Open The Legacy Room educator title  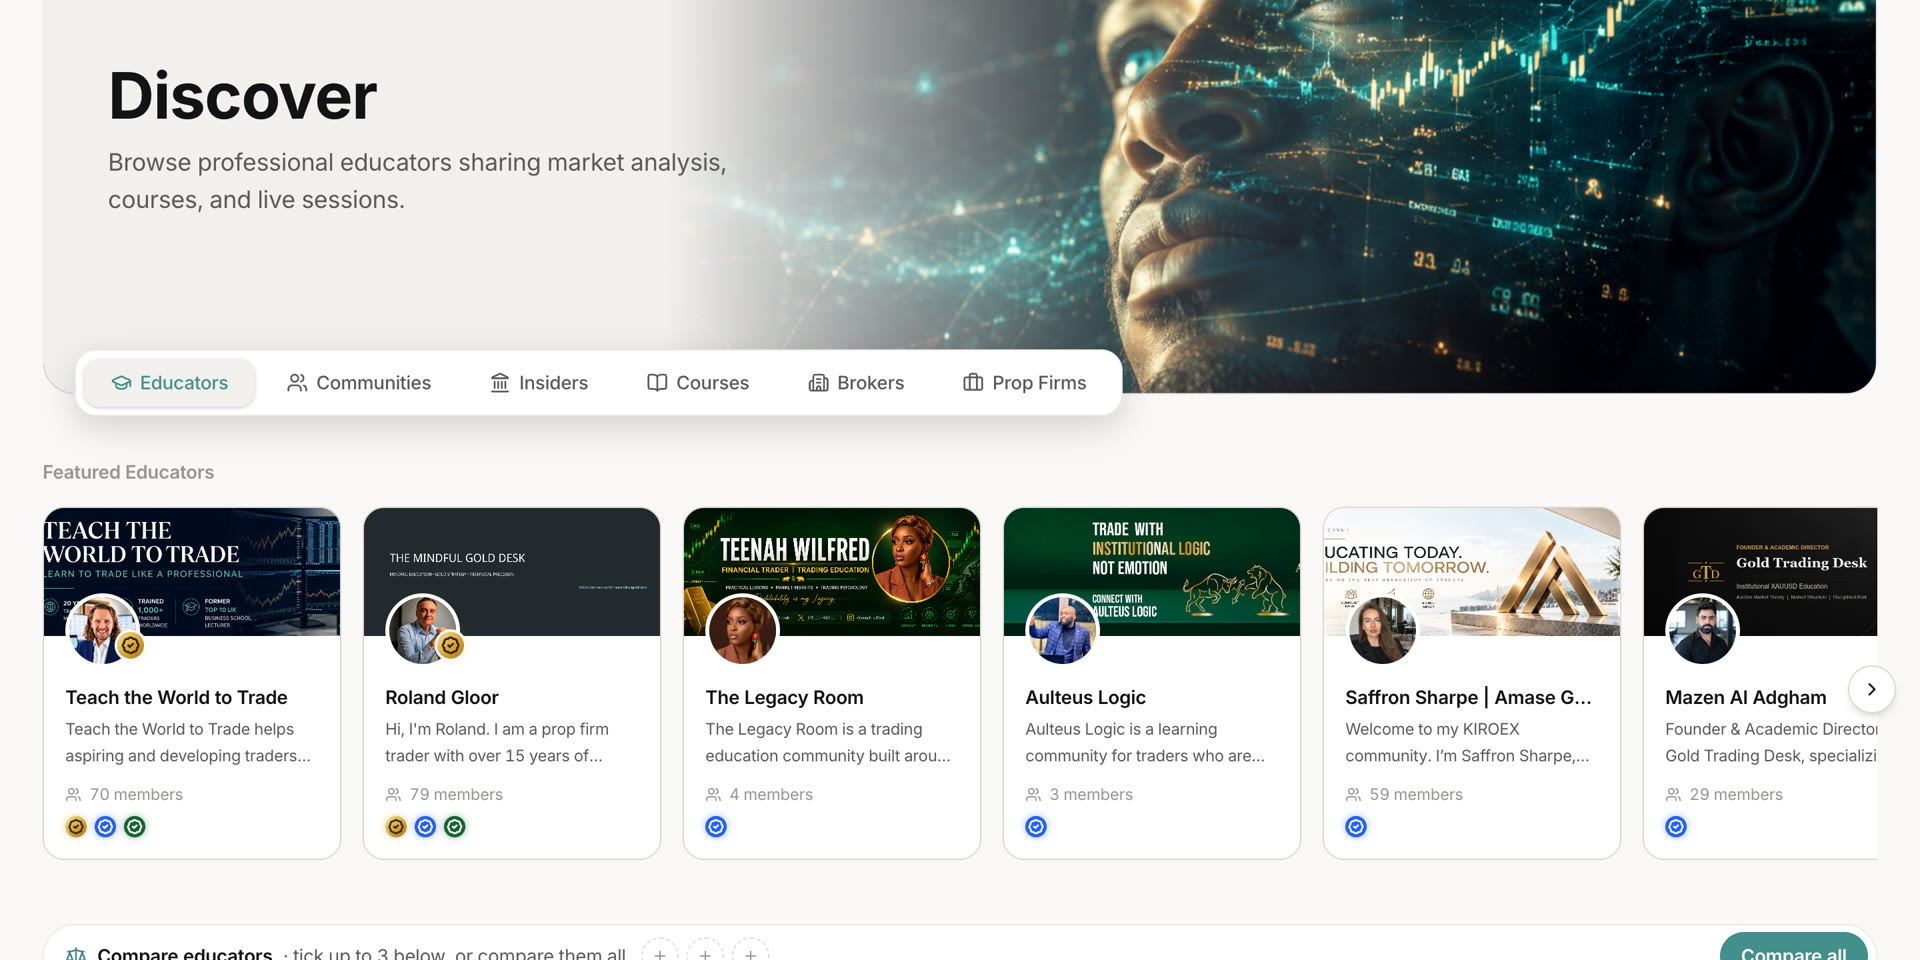coord(784,698)
